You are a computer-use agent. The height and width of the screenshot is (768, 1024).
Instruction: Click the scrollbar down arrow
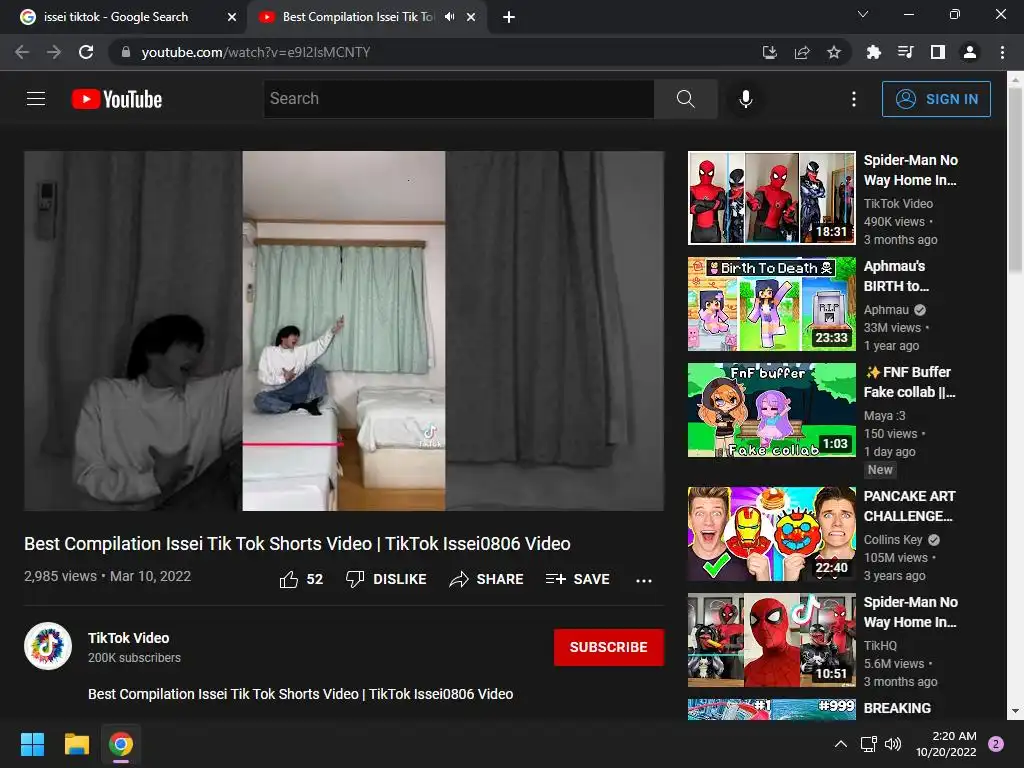tap(1015, 712)
